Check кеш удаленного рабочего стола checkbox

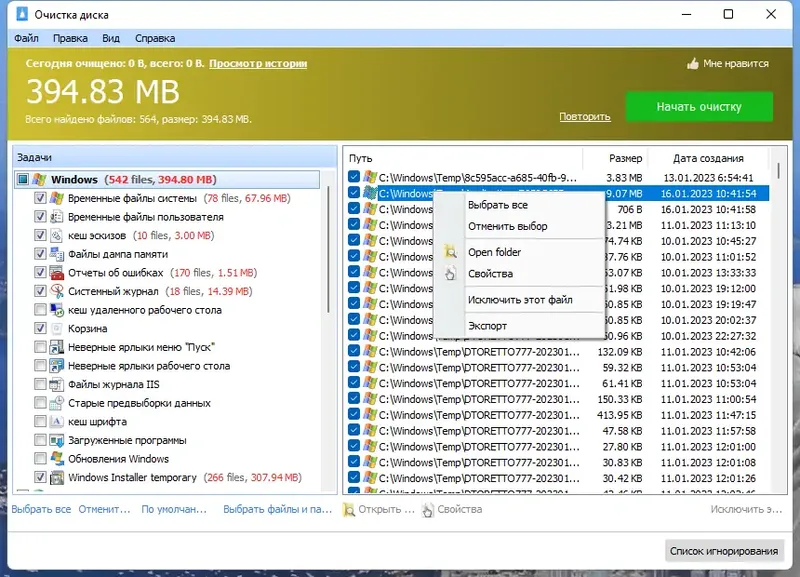40,310
